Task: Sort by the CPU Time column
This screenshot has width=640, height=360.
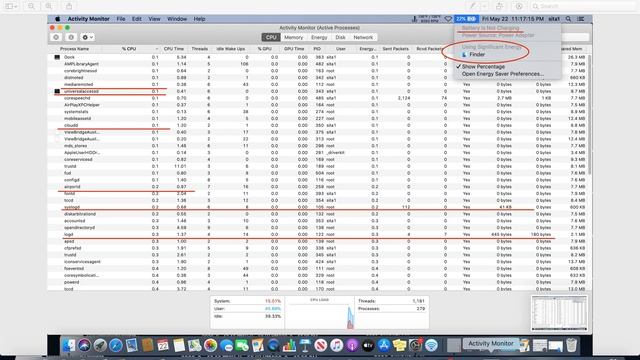Action: point(174,49)
